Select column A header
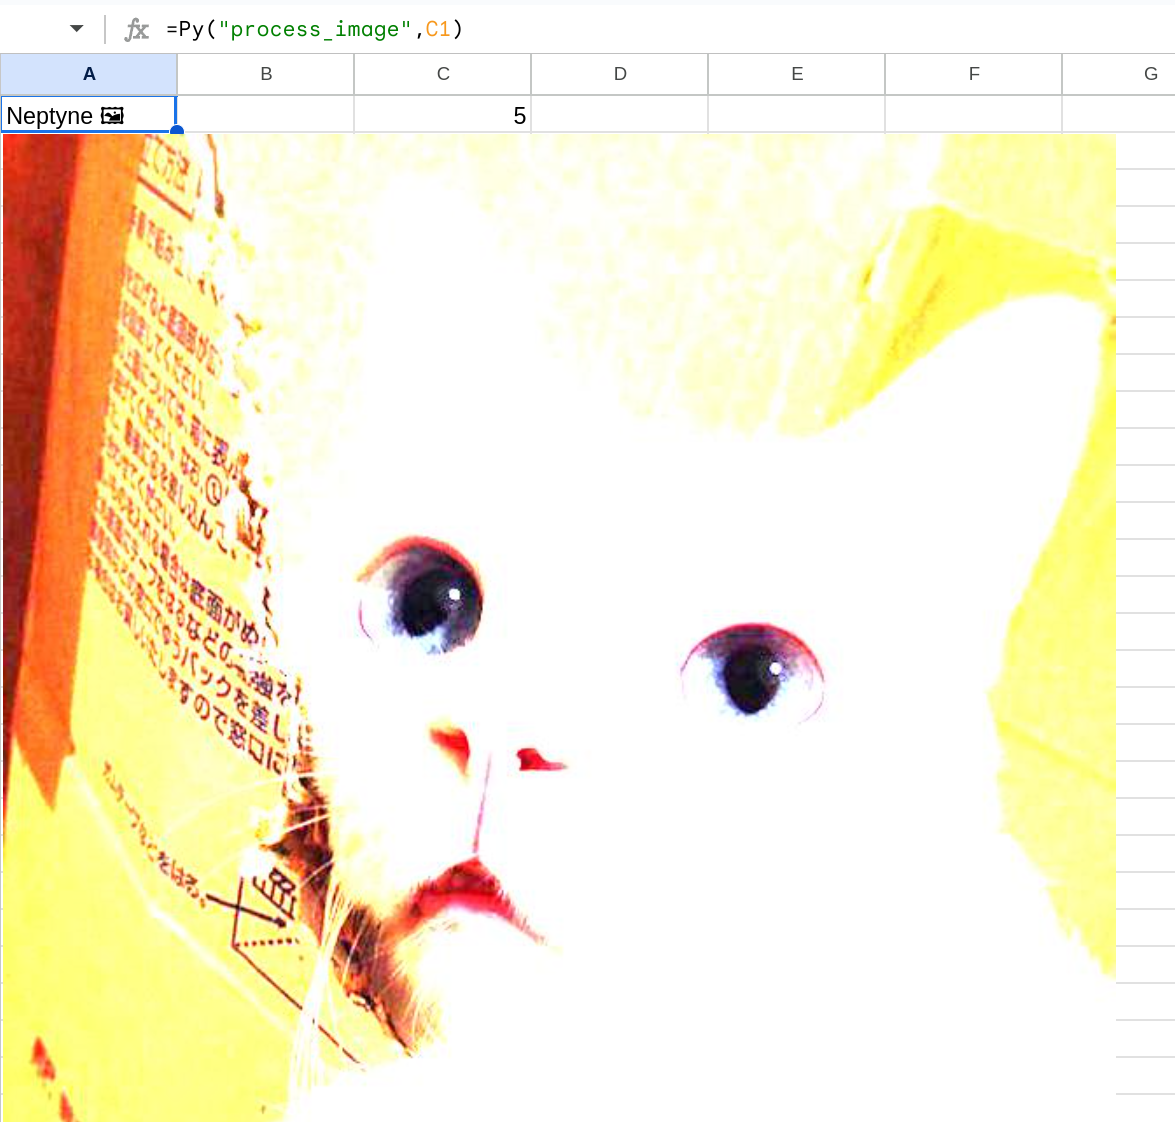This screenshot has width=1175, height=1122. 88,74
